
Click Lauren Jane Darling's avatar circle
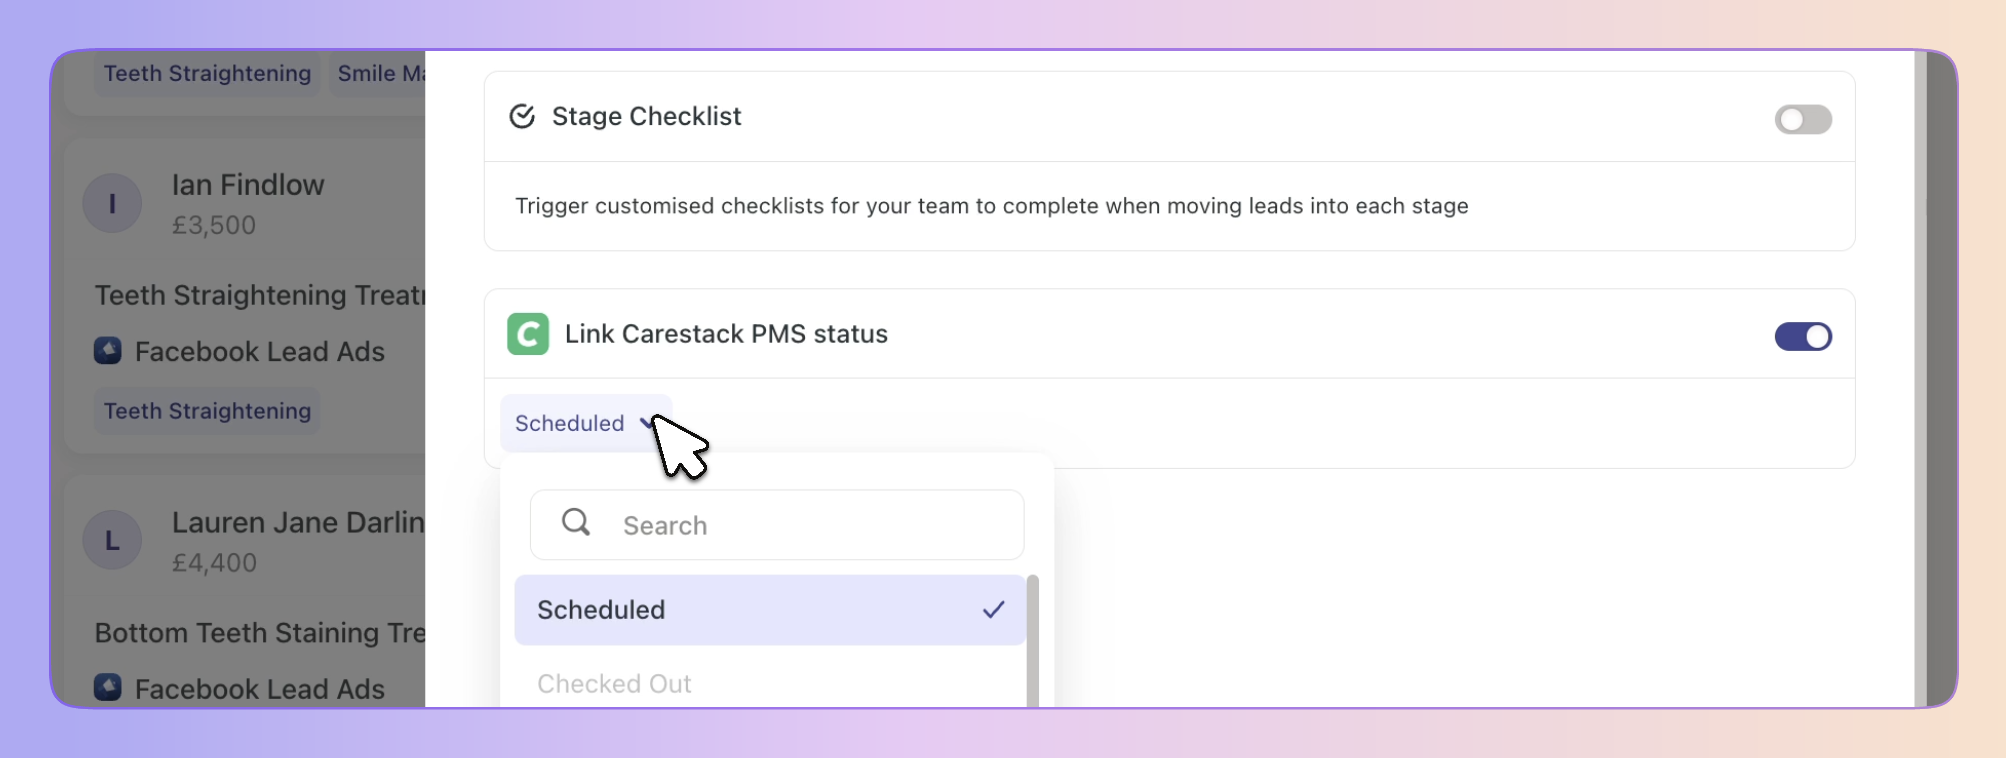click(x=112, y=540)
